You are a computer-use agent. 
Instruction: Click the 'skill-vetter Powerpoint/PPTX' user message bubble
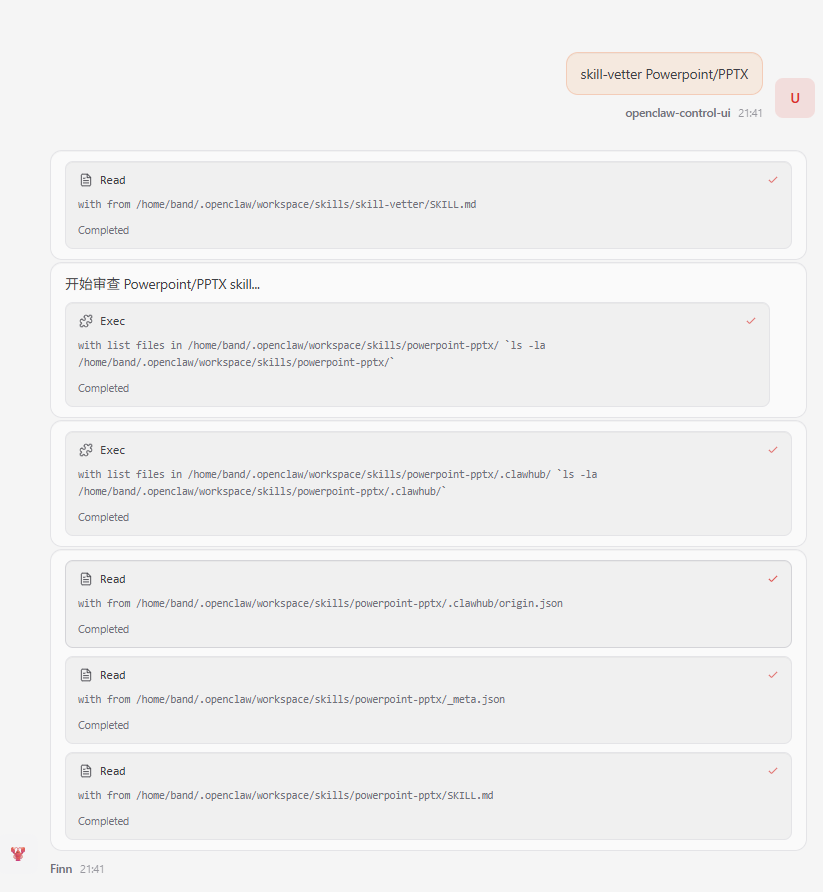coord(664,74)
